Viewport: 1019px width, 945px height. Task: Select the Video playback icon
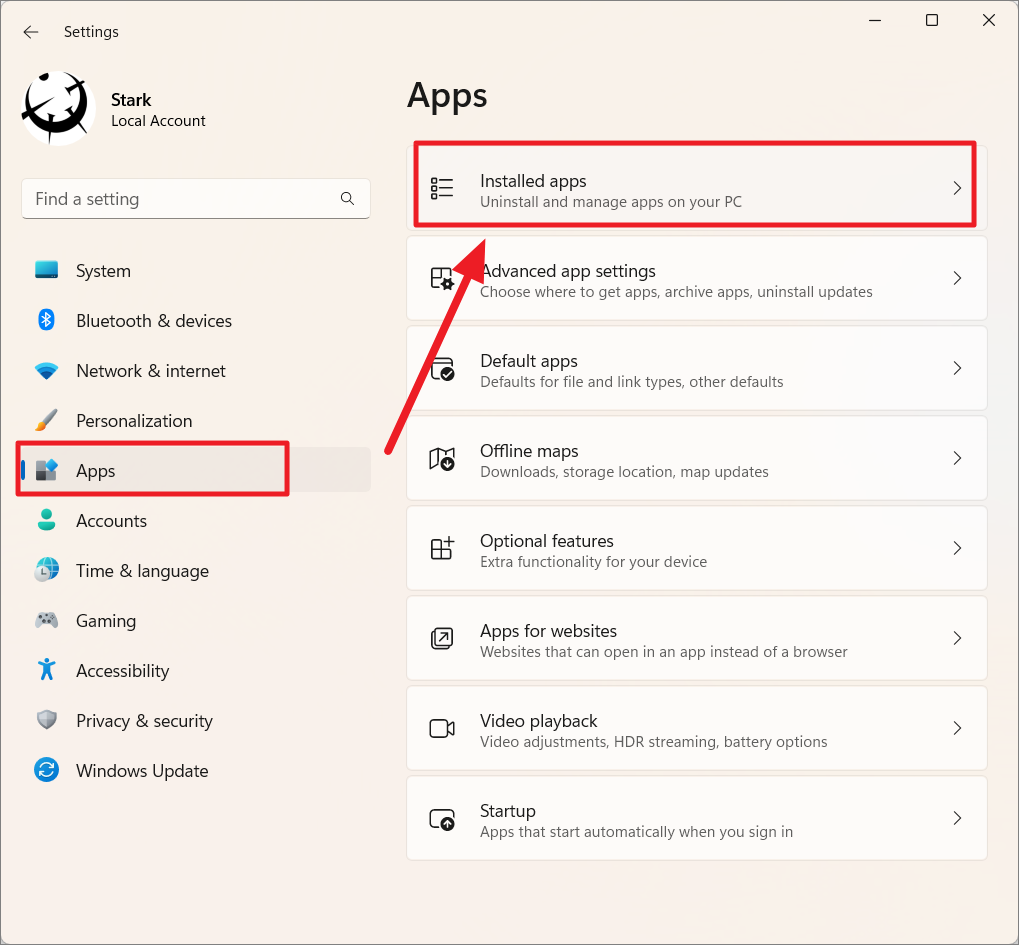pyautogui.click(x=441, y=728)
